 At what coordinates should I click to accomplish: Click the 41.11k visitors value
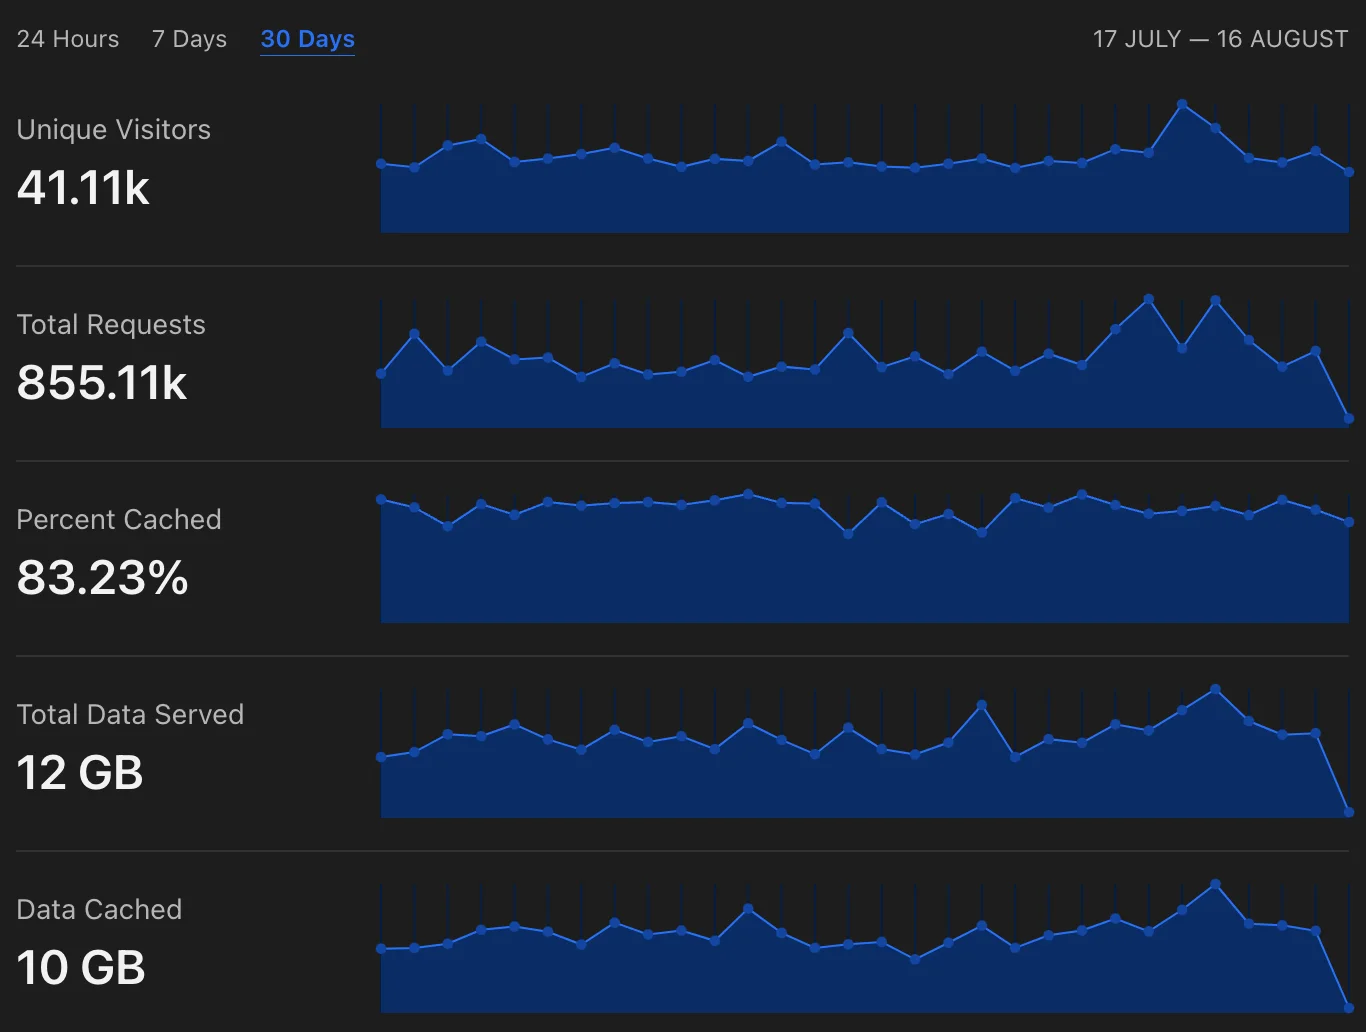[82, 188]
